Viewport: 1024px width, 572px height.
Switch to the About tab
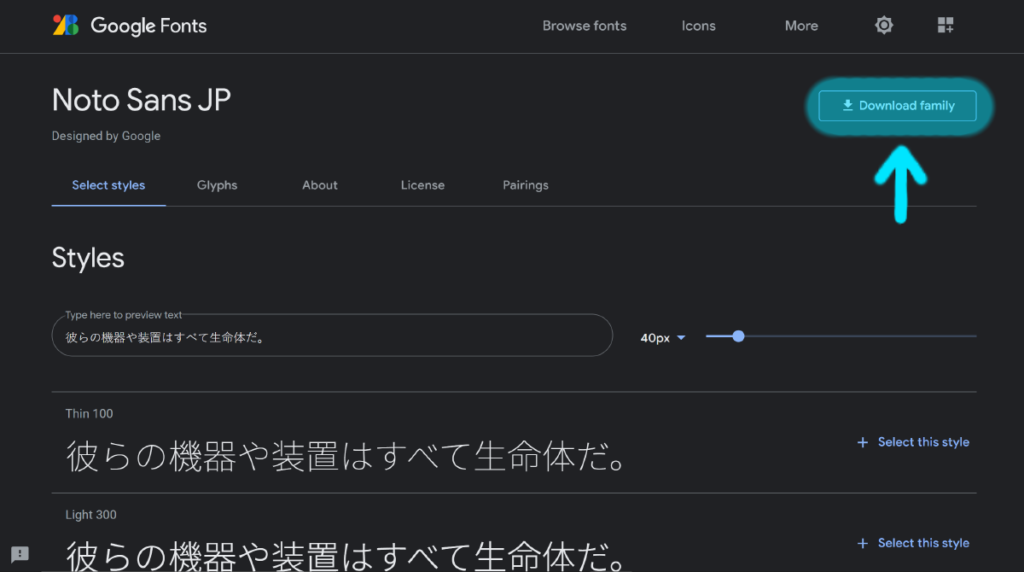[319, 185]
